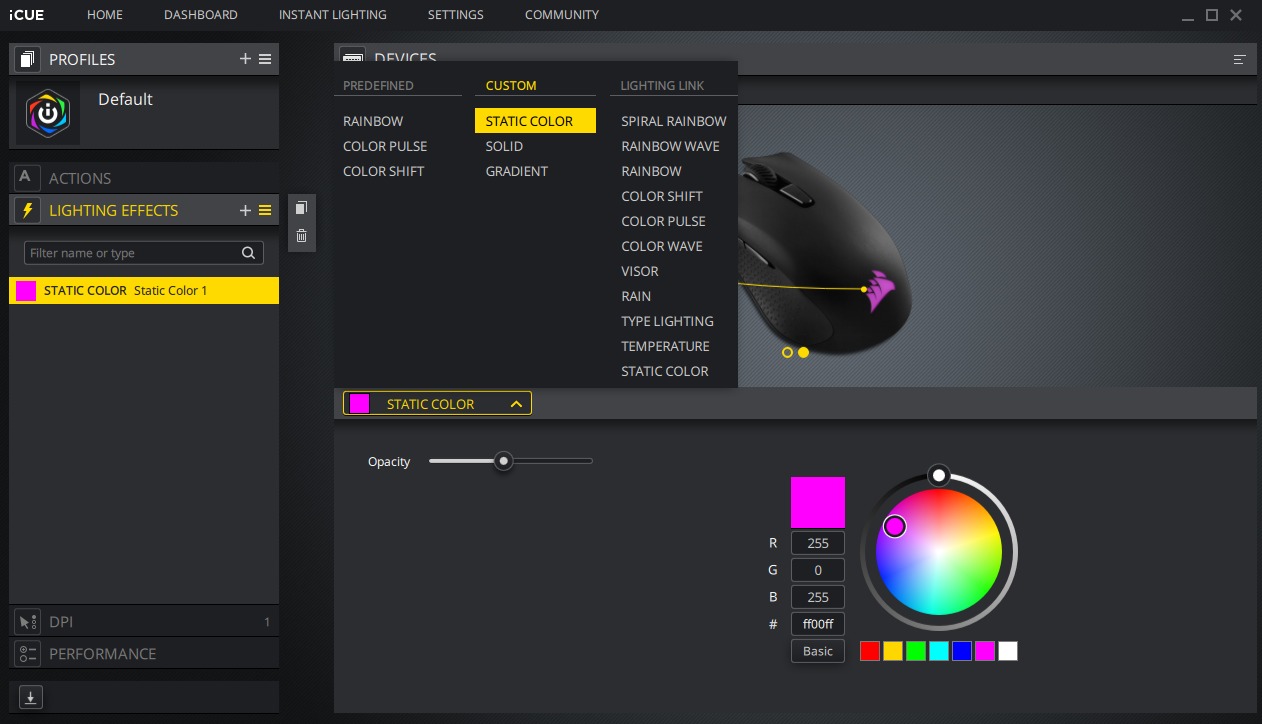This screenshot has width=1262, height=724.
Task: Select the Static Color 1 effect row
Action: tap(144, 291)
